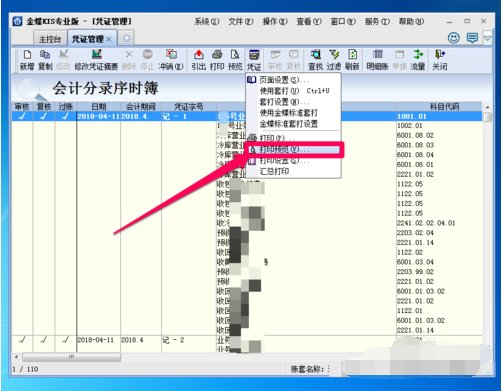
Task: Click the 复核 column header
Action: tap(44, 107)
